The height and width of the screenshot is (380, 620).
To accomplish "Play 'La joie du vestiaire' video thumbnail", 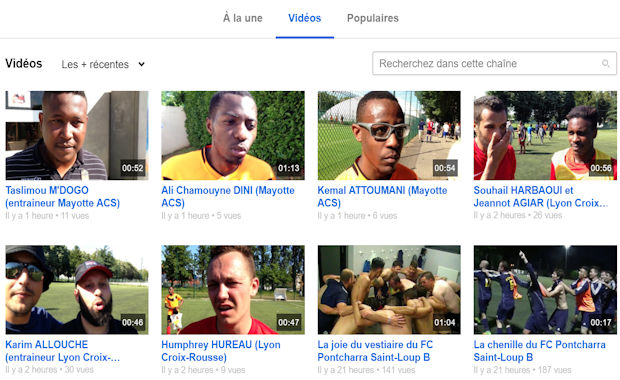I will click(x=389, y=290).
